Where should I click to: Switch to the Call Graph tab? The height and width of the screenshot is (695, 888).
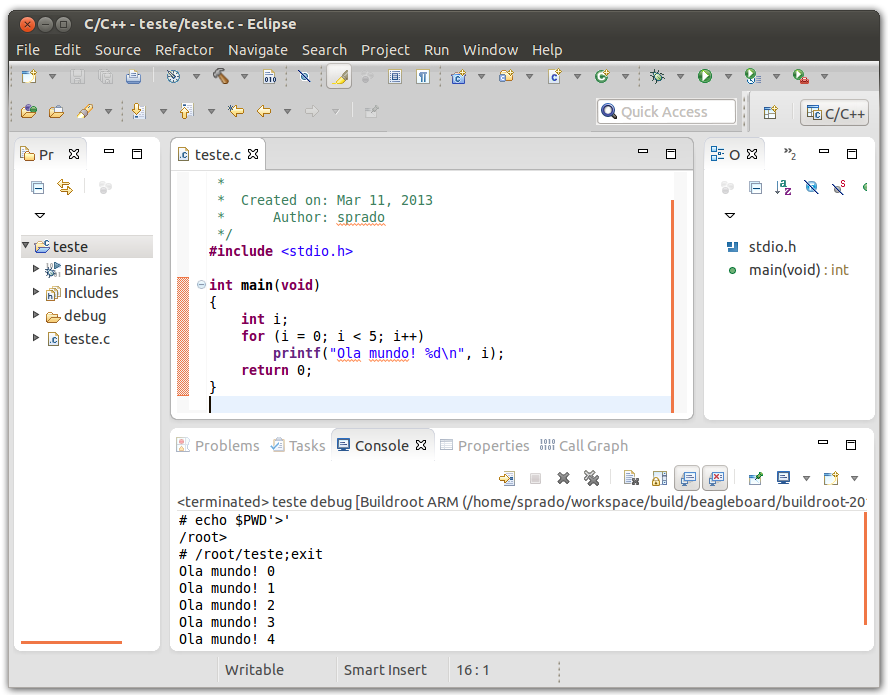click(x=584, y=446)
